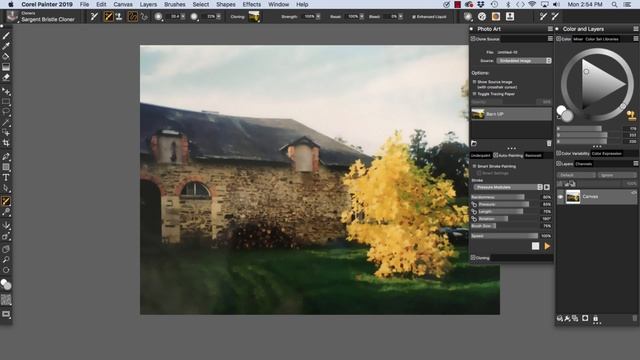Toggle Canvas layer visibility eye
Screen dimensions: 640x360
tap(560, 197)
